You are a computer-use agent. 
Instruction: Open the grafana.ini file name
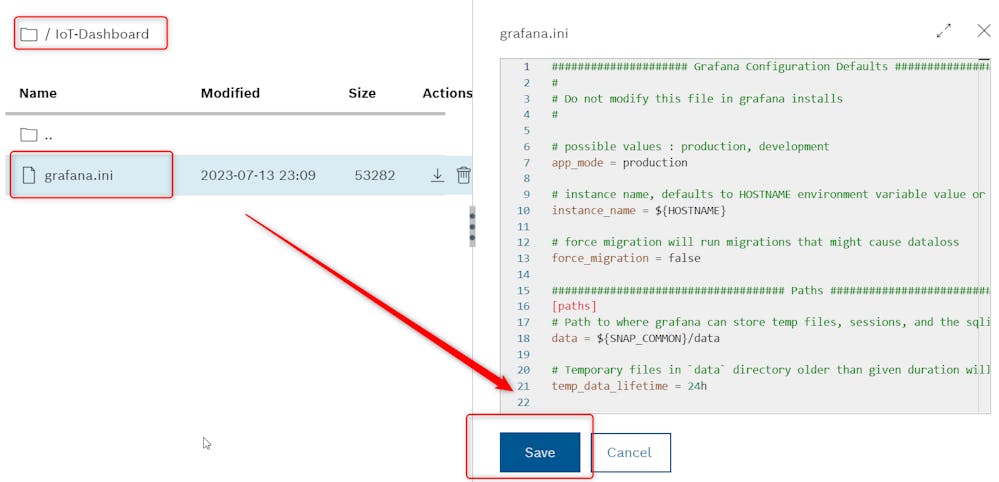coord(78,175)
